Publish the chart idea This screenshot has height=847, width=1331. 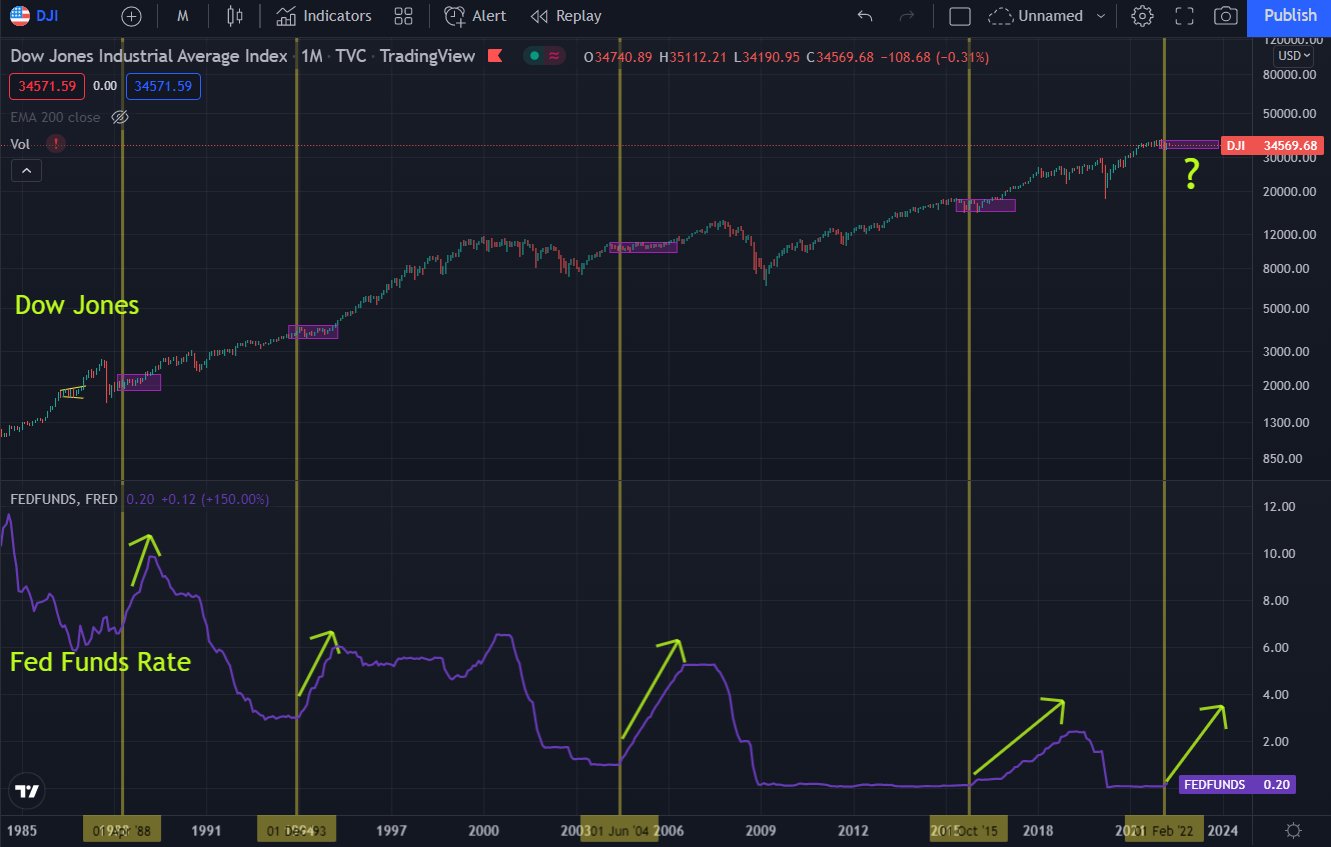point(1290,16)
